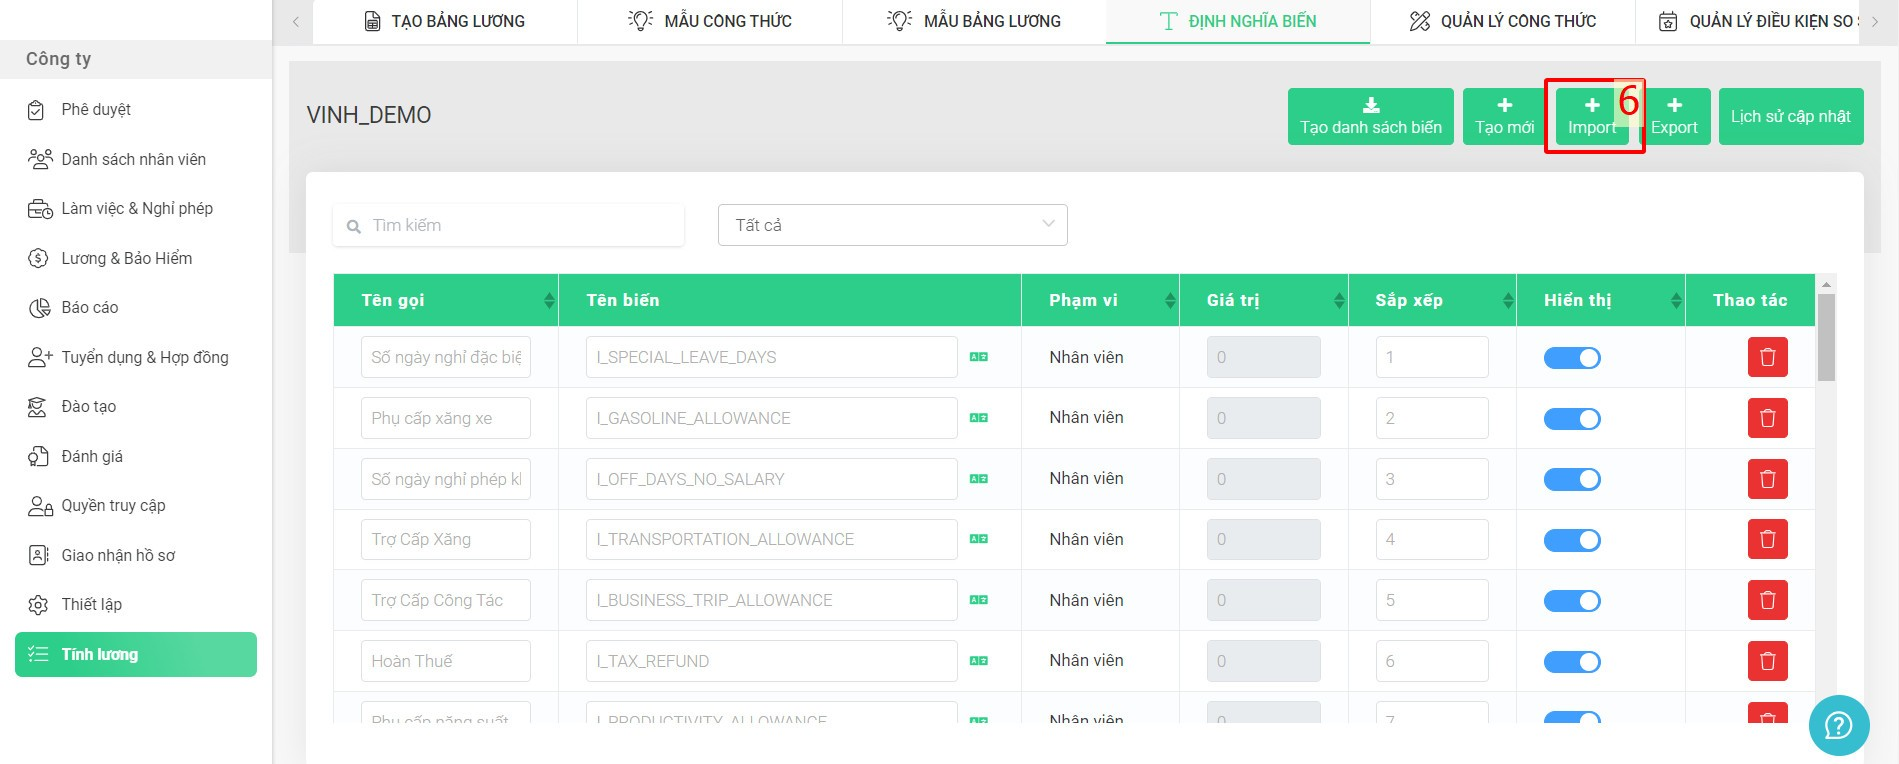The width and height of the screenshot is (1899, 764).
Task: Edit variable field L_SPECIAL_LEAVE_DAYS
Action: pyautogui.click(x=772, y=357)
